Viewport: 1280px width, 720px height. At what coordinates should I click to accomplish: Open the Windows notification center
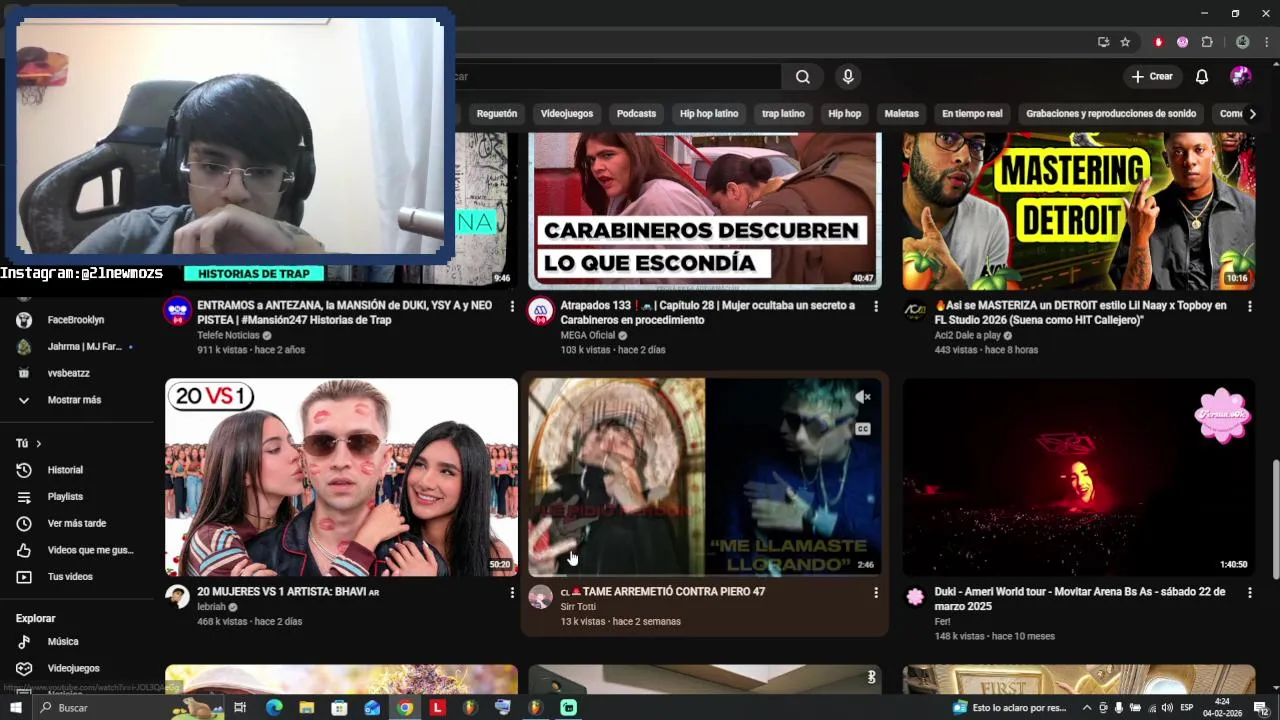point(1261,708)
